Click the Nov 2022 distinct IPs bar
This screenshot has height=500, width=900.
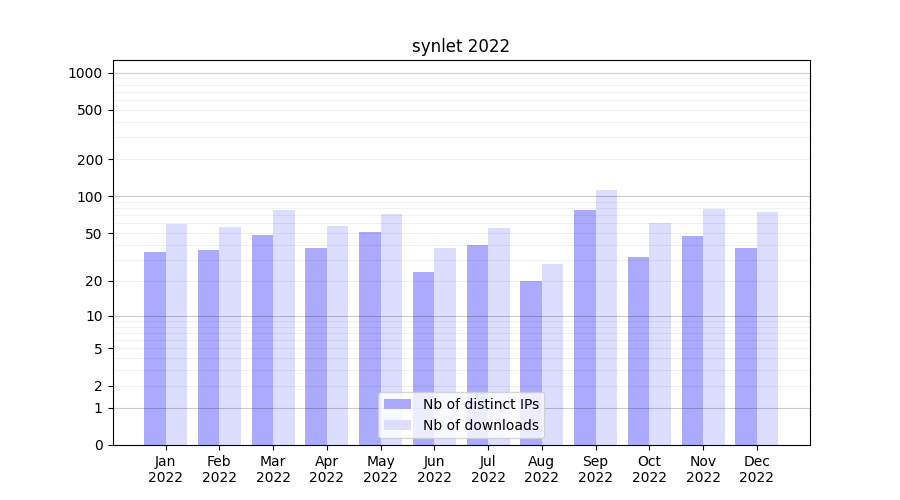point(692,340)
